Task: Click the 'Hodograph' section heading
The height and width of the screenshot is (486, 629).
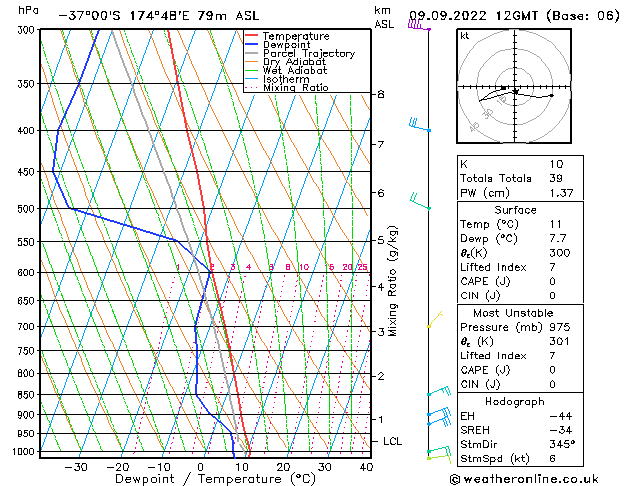Action: [515, 402]
